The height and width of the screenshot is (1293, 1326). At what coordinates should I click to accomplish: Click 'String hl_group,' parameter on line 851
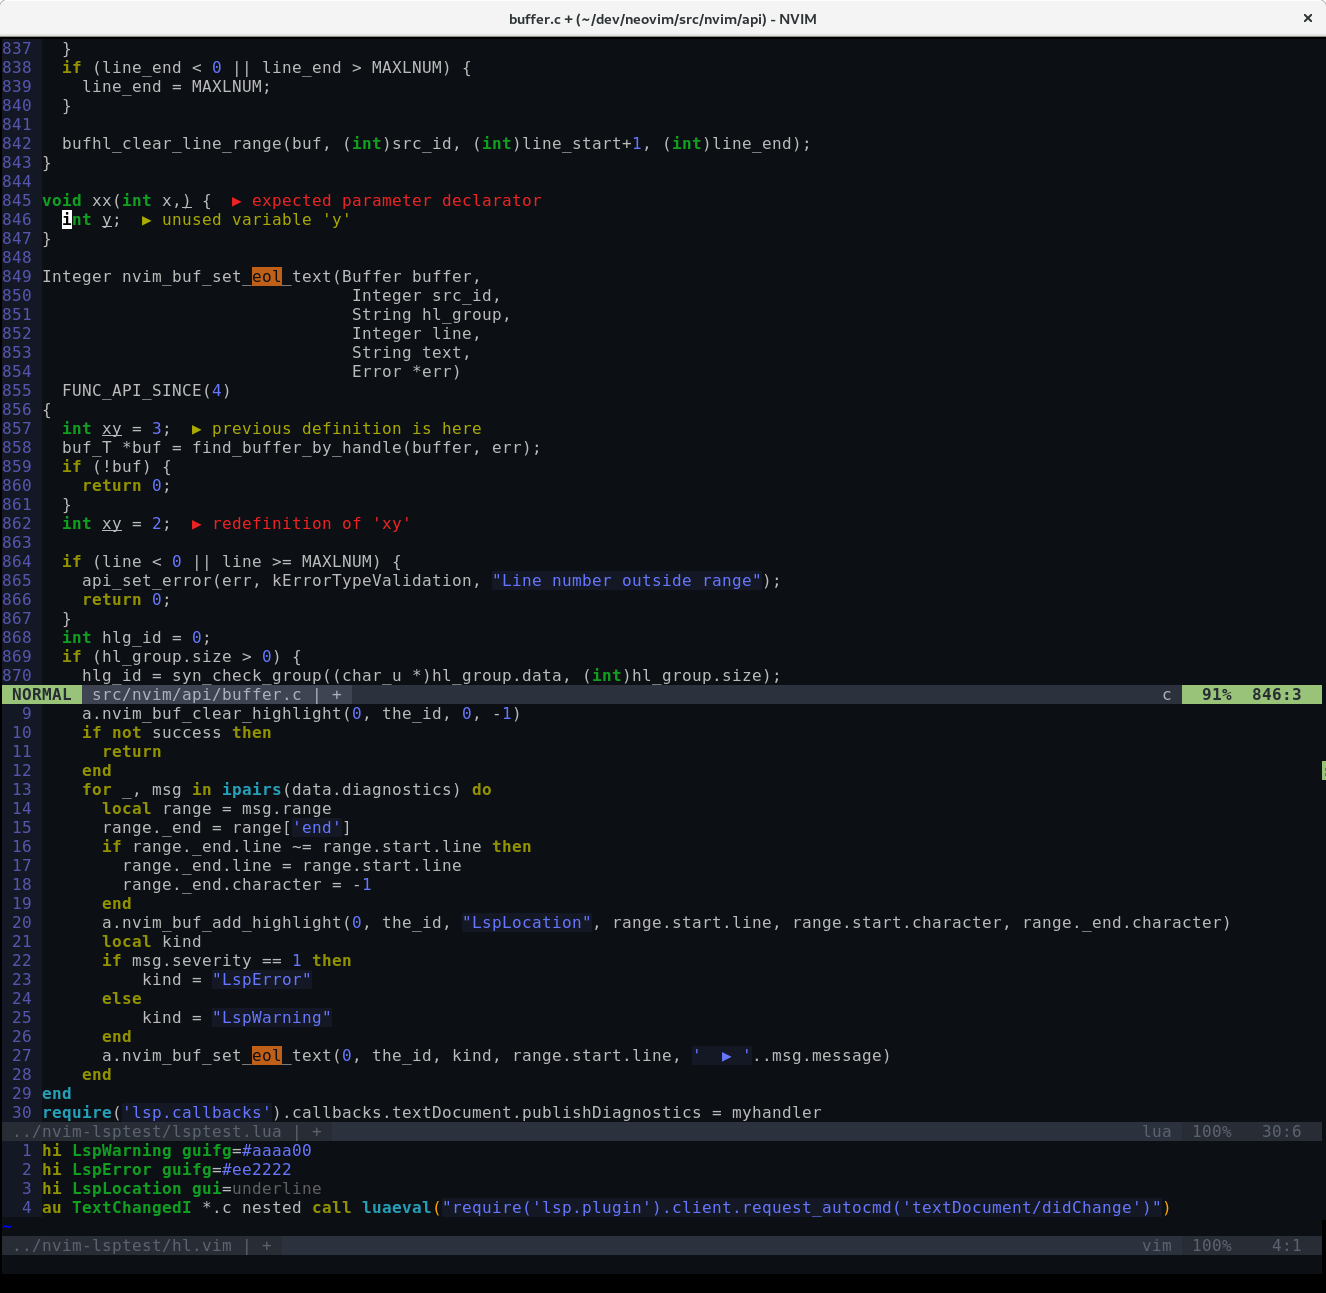pos(432,315)
